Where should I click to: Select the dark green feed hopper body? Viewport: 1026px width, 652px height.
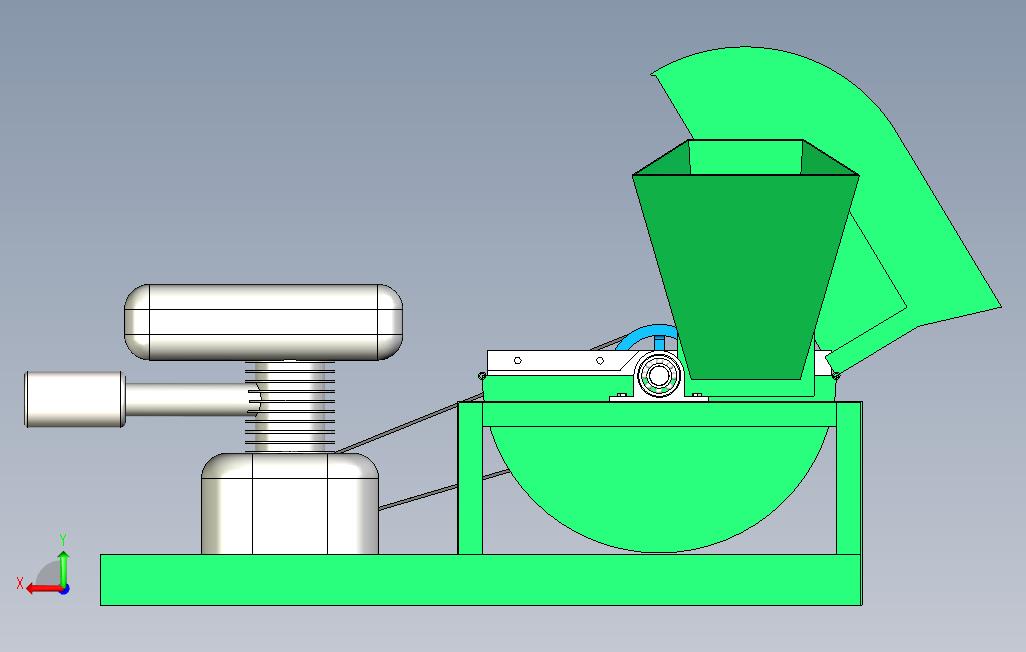point(745,275)
